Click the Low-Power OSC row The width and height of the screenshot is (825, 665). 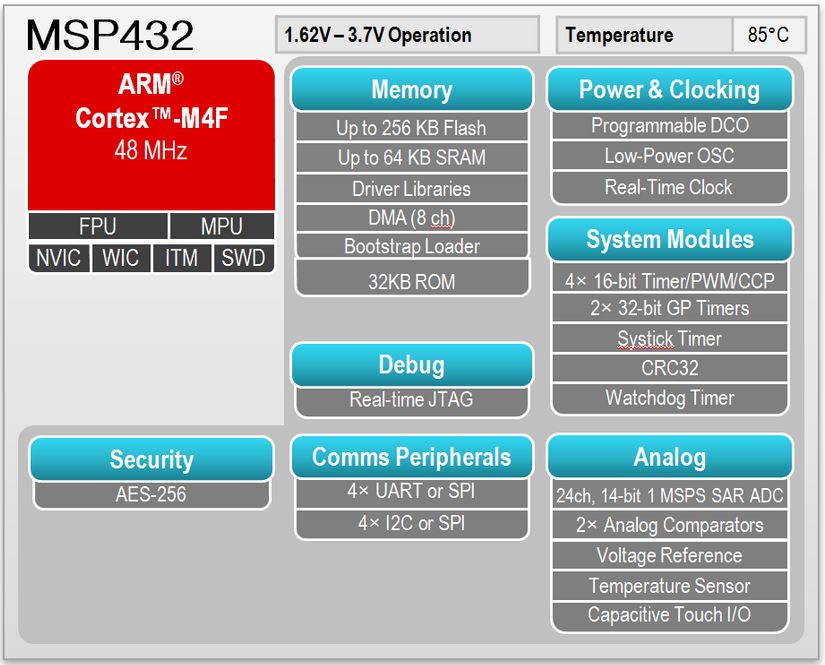670,156
